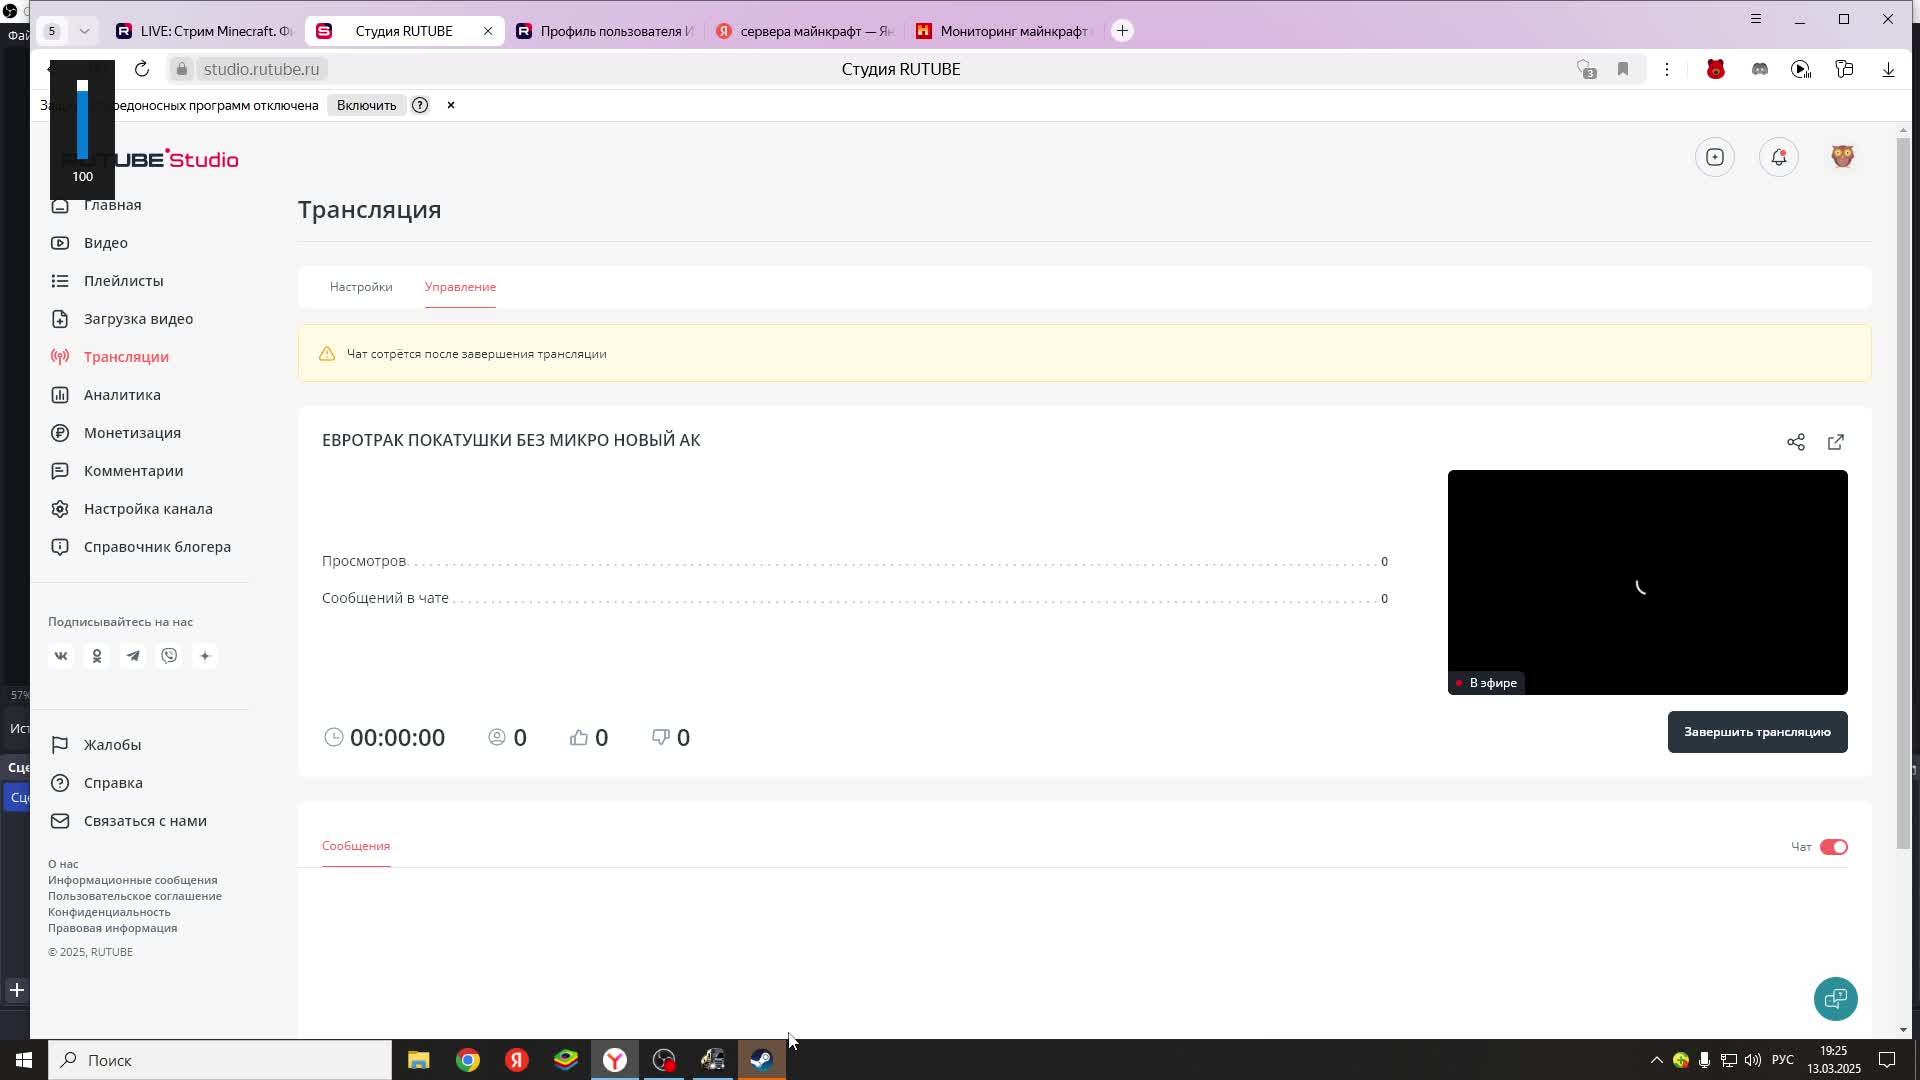This screenshot has height=1080, width=1920.
Task: Reload the page with refresh icon
Action: (142, 69)
